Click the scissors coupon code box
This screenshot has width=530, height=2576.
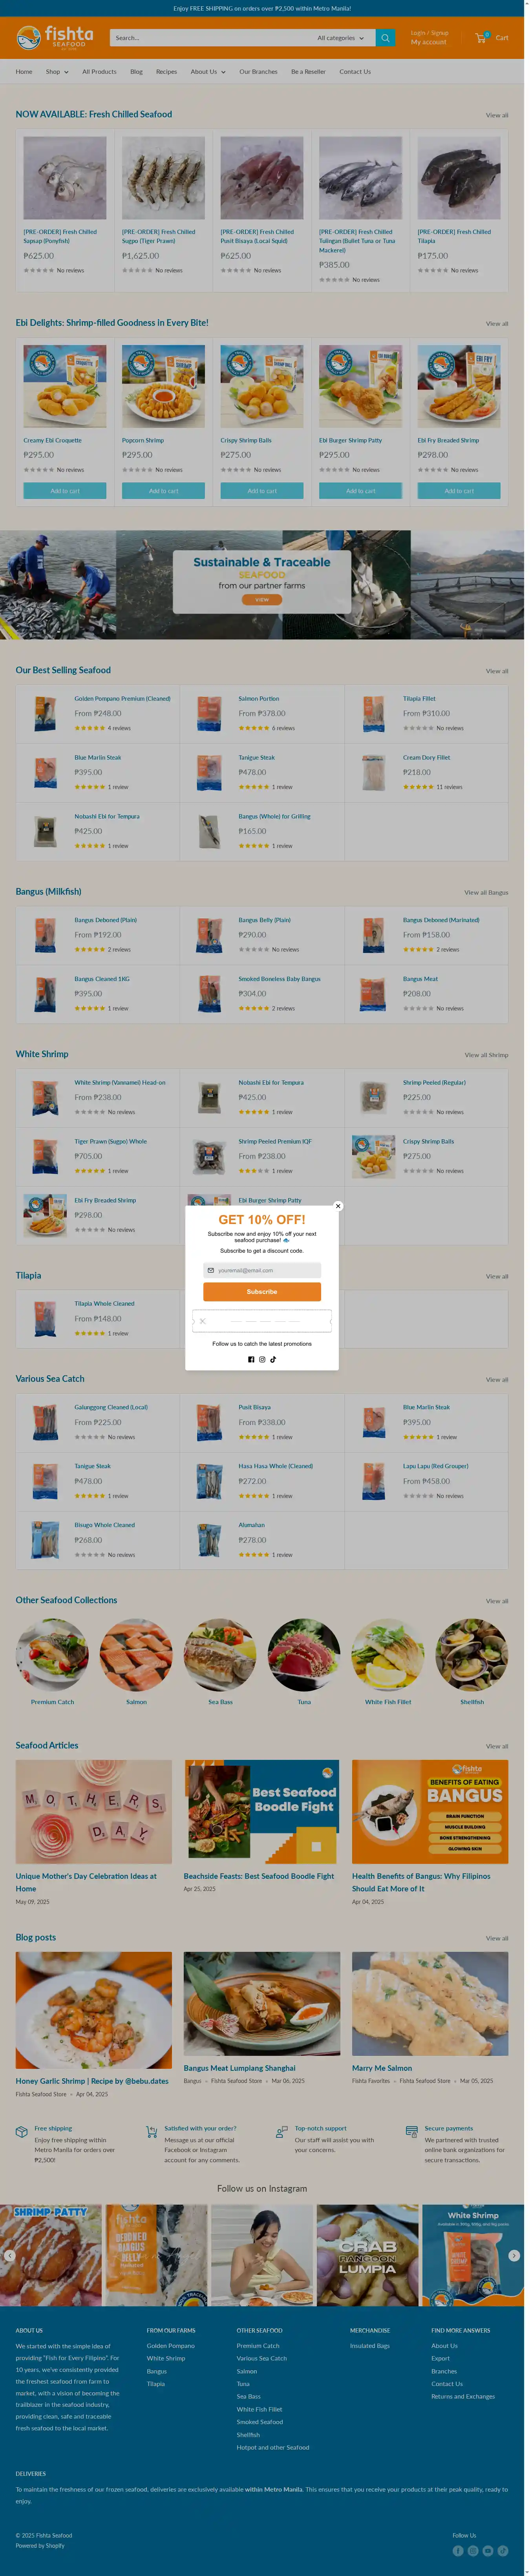tap(262, 1320)
